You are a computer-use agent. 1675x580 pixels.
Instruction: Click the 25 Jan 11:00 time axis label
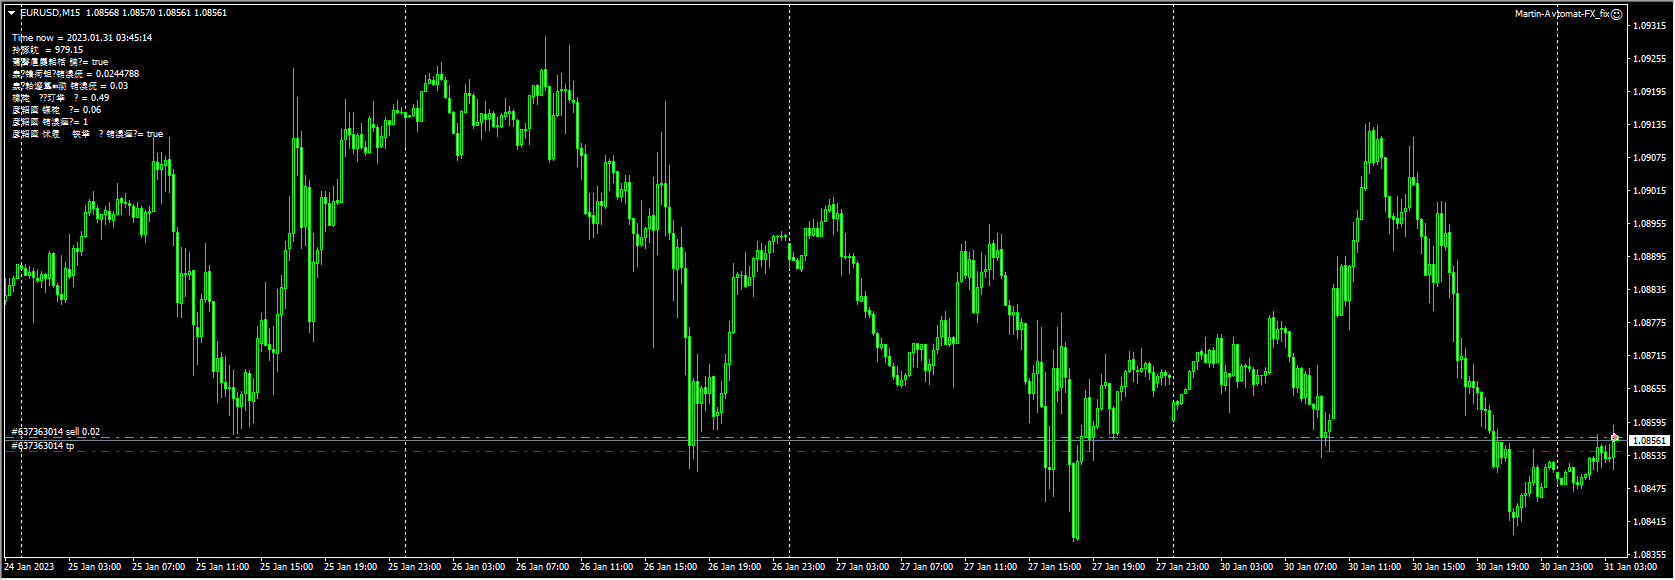[x=223, y=567]
